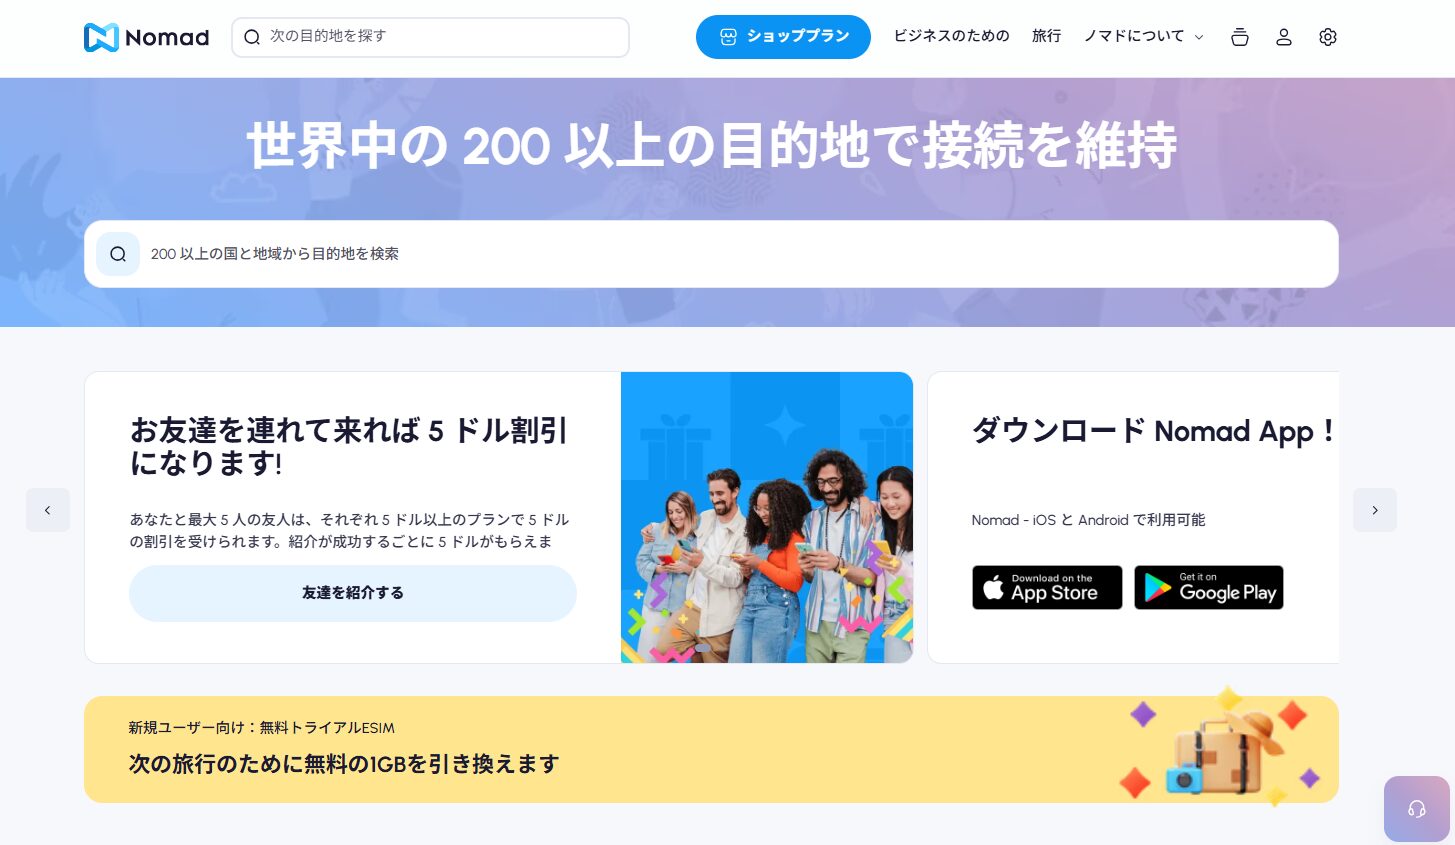Image resolution: width=1455 pixels, height=845 pixels.
Task: Show next carousel slide with right chevron
Action: (x=1375, y=510)
